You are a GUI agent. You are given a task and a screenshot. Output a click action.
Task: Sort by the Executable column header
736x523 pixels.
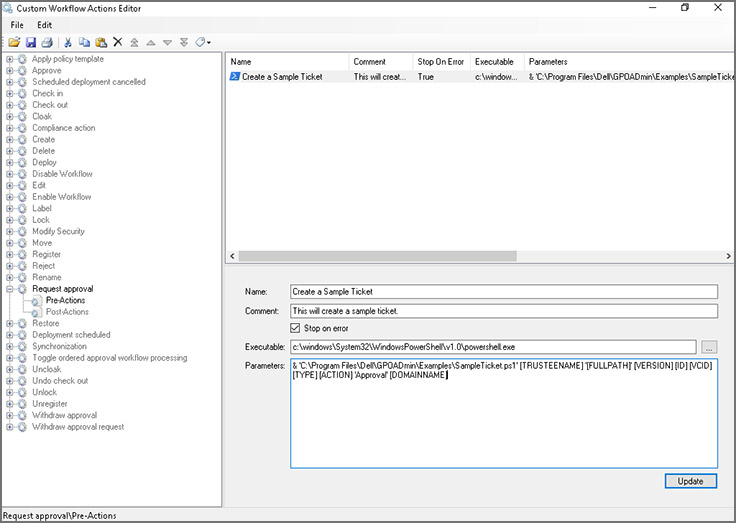click(497, 62)
